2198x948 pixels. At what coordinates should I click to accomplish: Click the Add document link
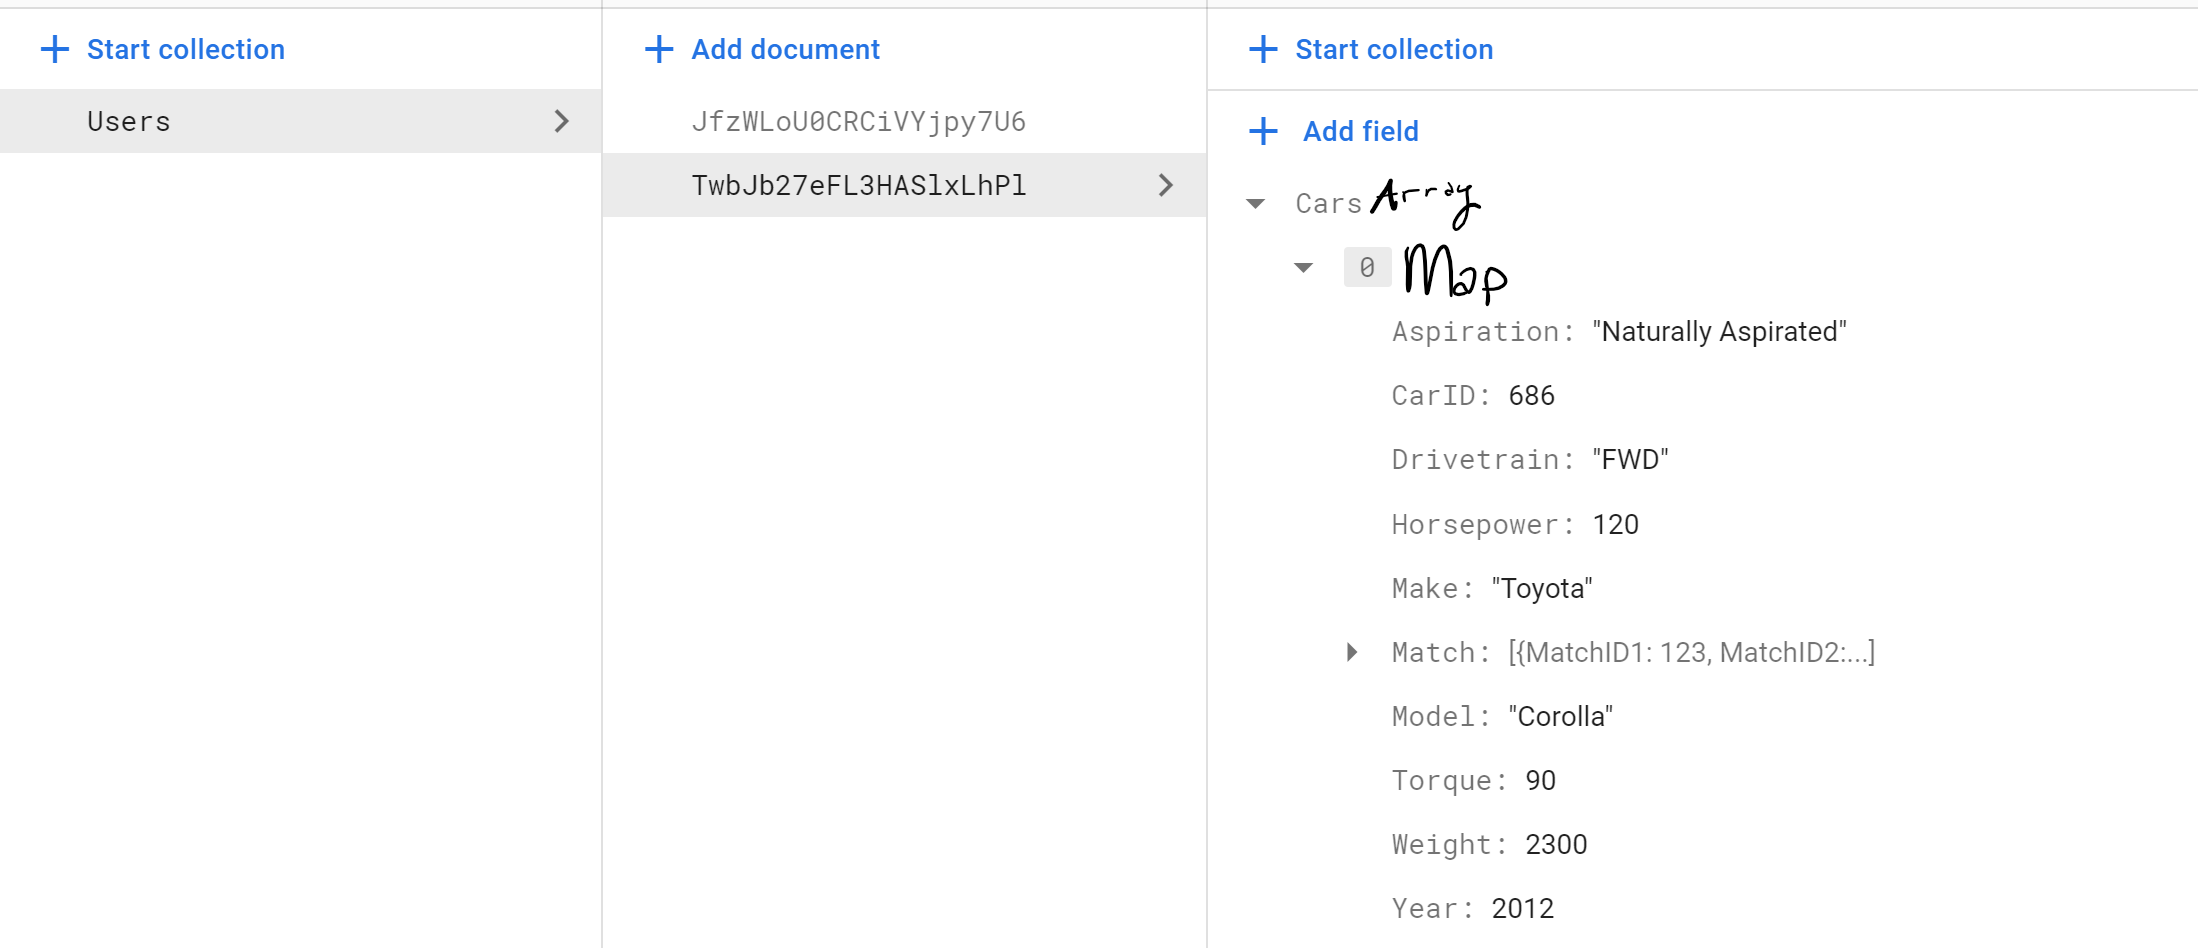point(785,49)
